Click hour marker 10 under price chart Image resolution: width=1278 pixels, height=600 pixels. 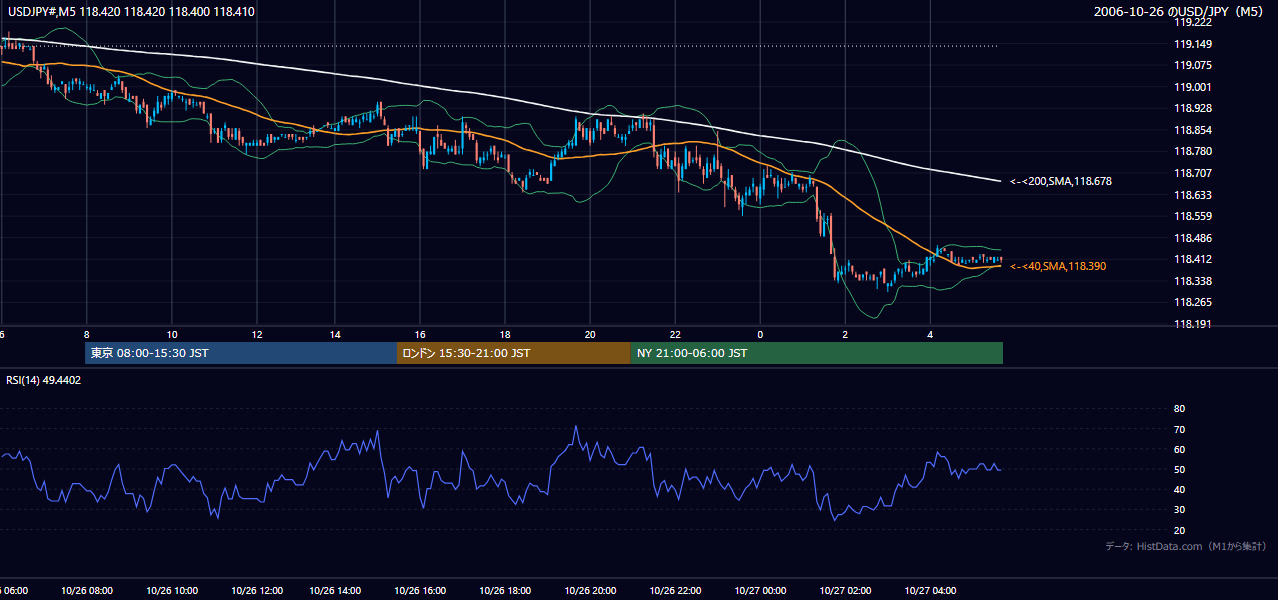pos(172,334)
